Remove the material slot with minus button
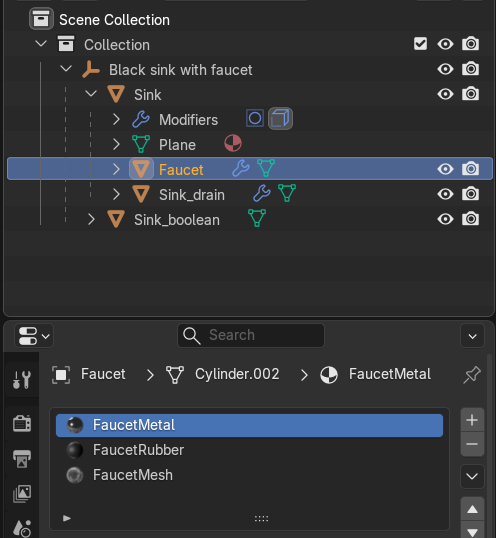 (472, 444)
